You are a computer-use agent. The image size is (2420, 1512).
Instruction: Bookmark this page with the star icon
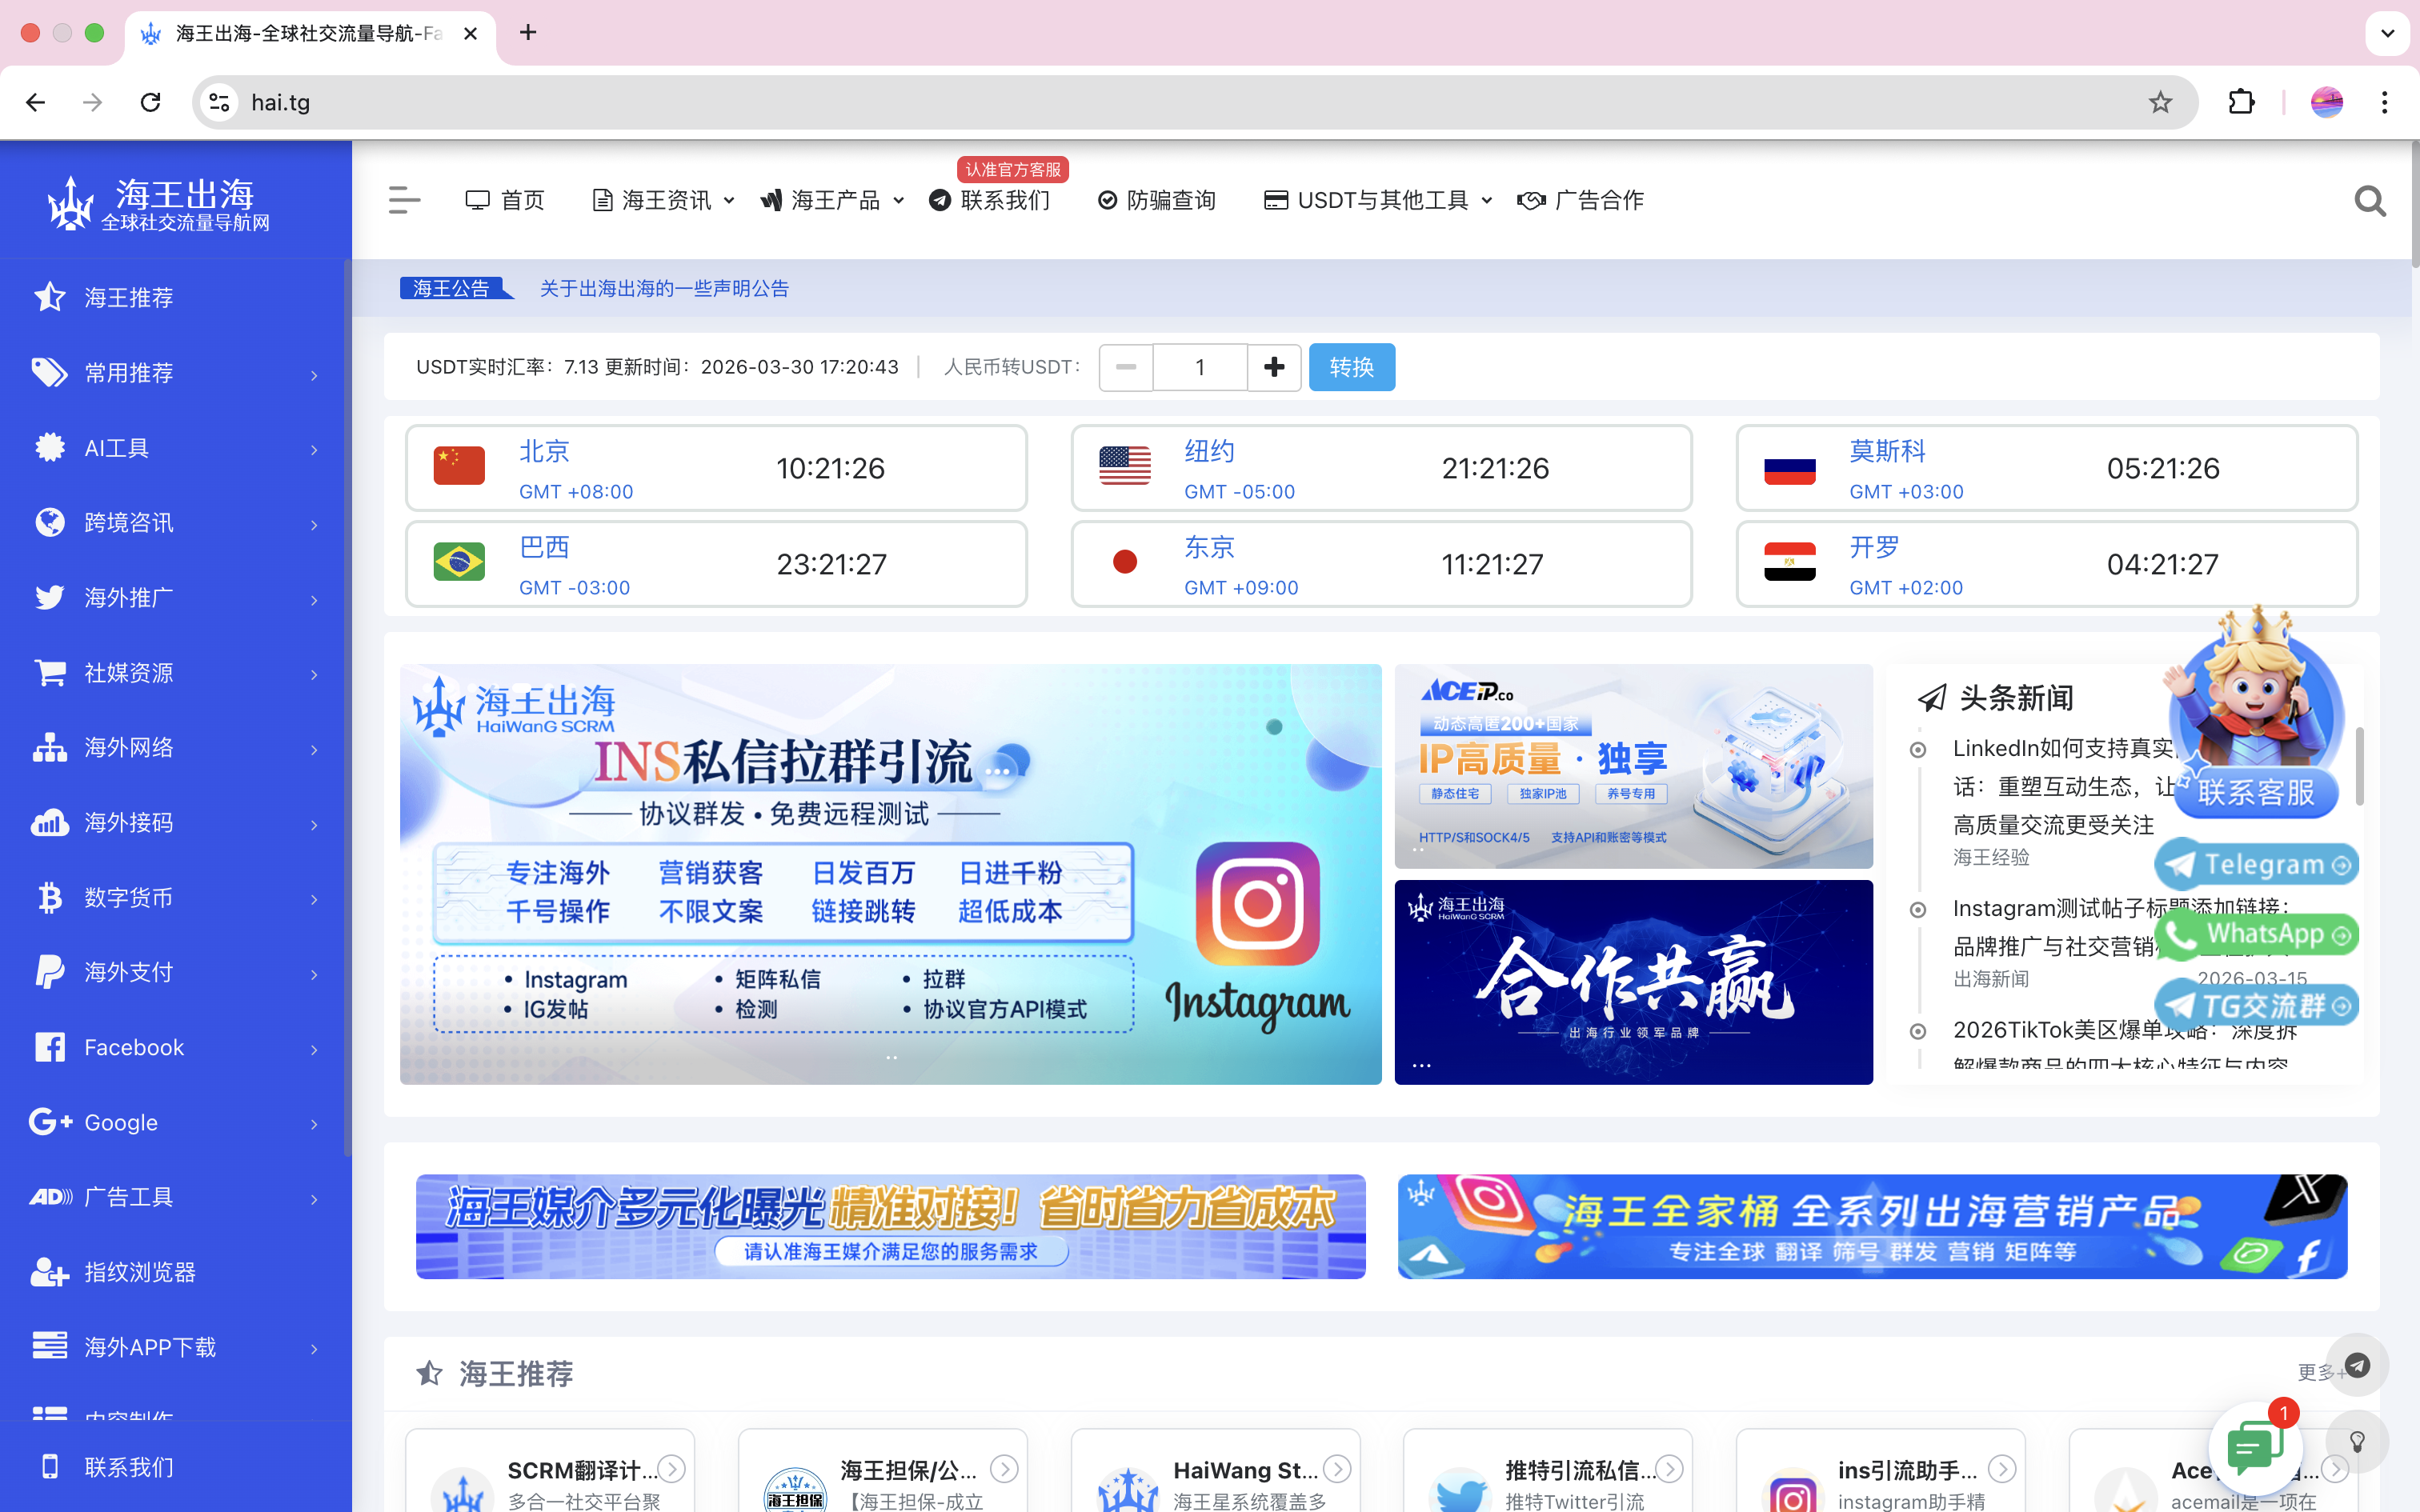click(x=2160, y=102)
